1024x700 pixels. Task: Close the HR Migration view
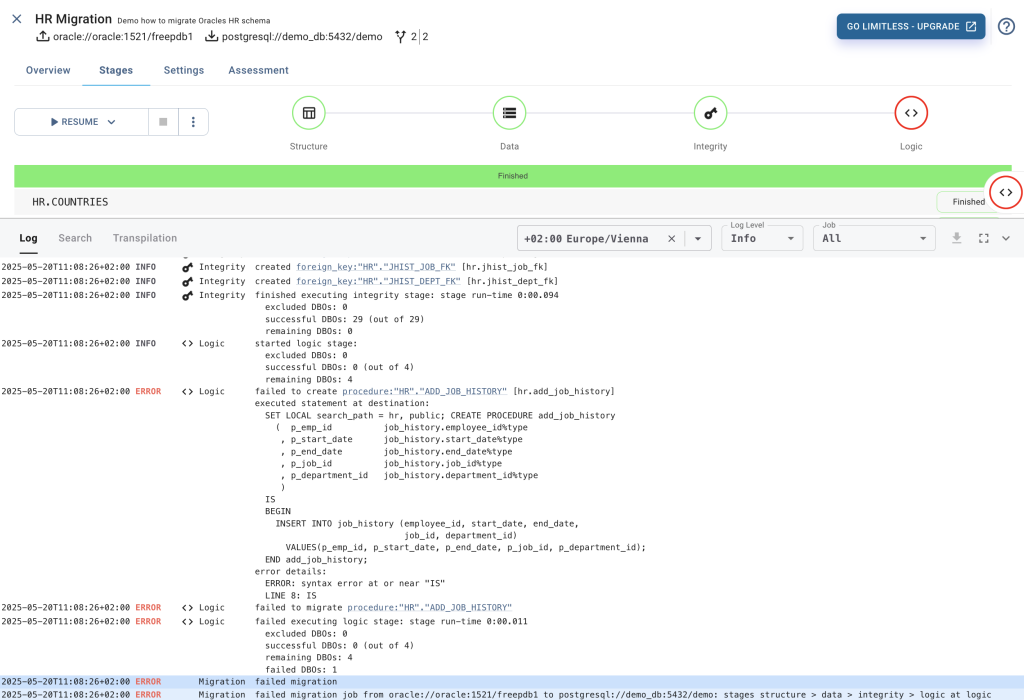click(17, 19)
